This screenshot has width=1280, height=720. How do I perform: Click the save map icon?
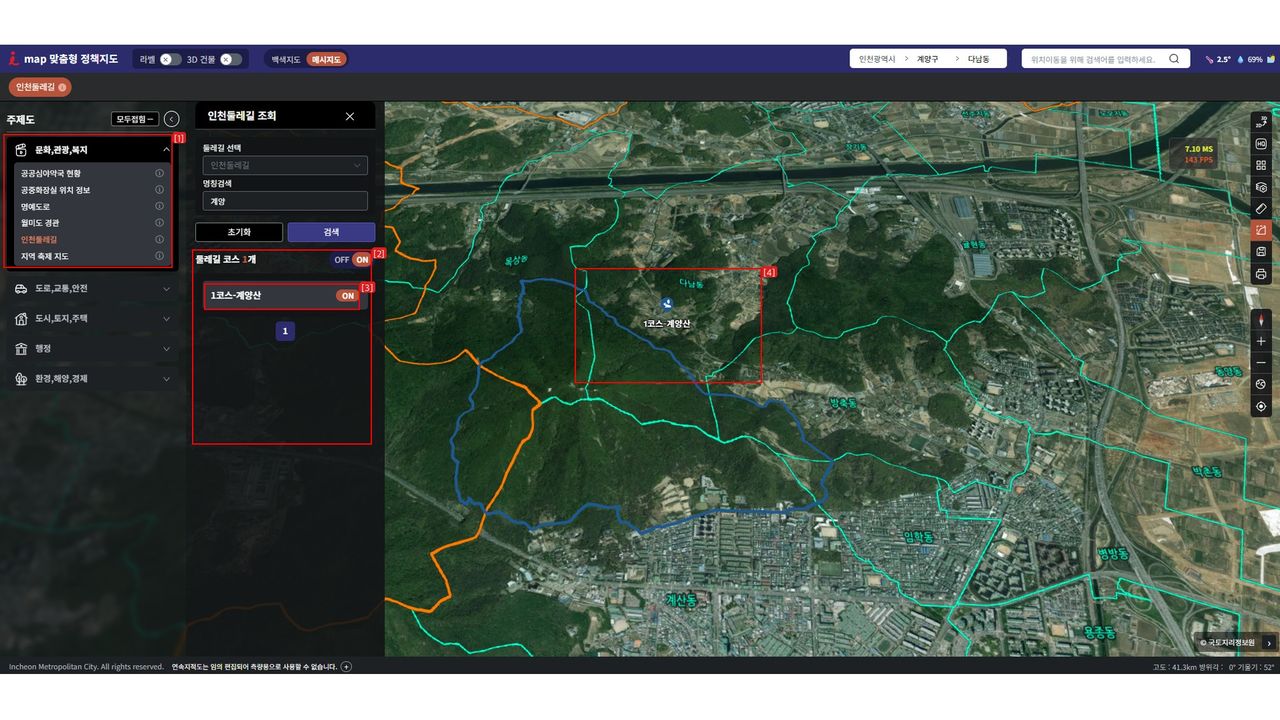pyautogui.click(x=1261, y=252)
